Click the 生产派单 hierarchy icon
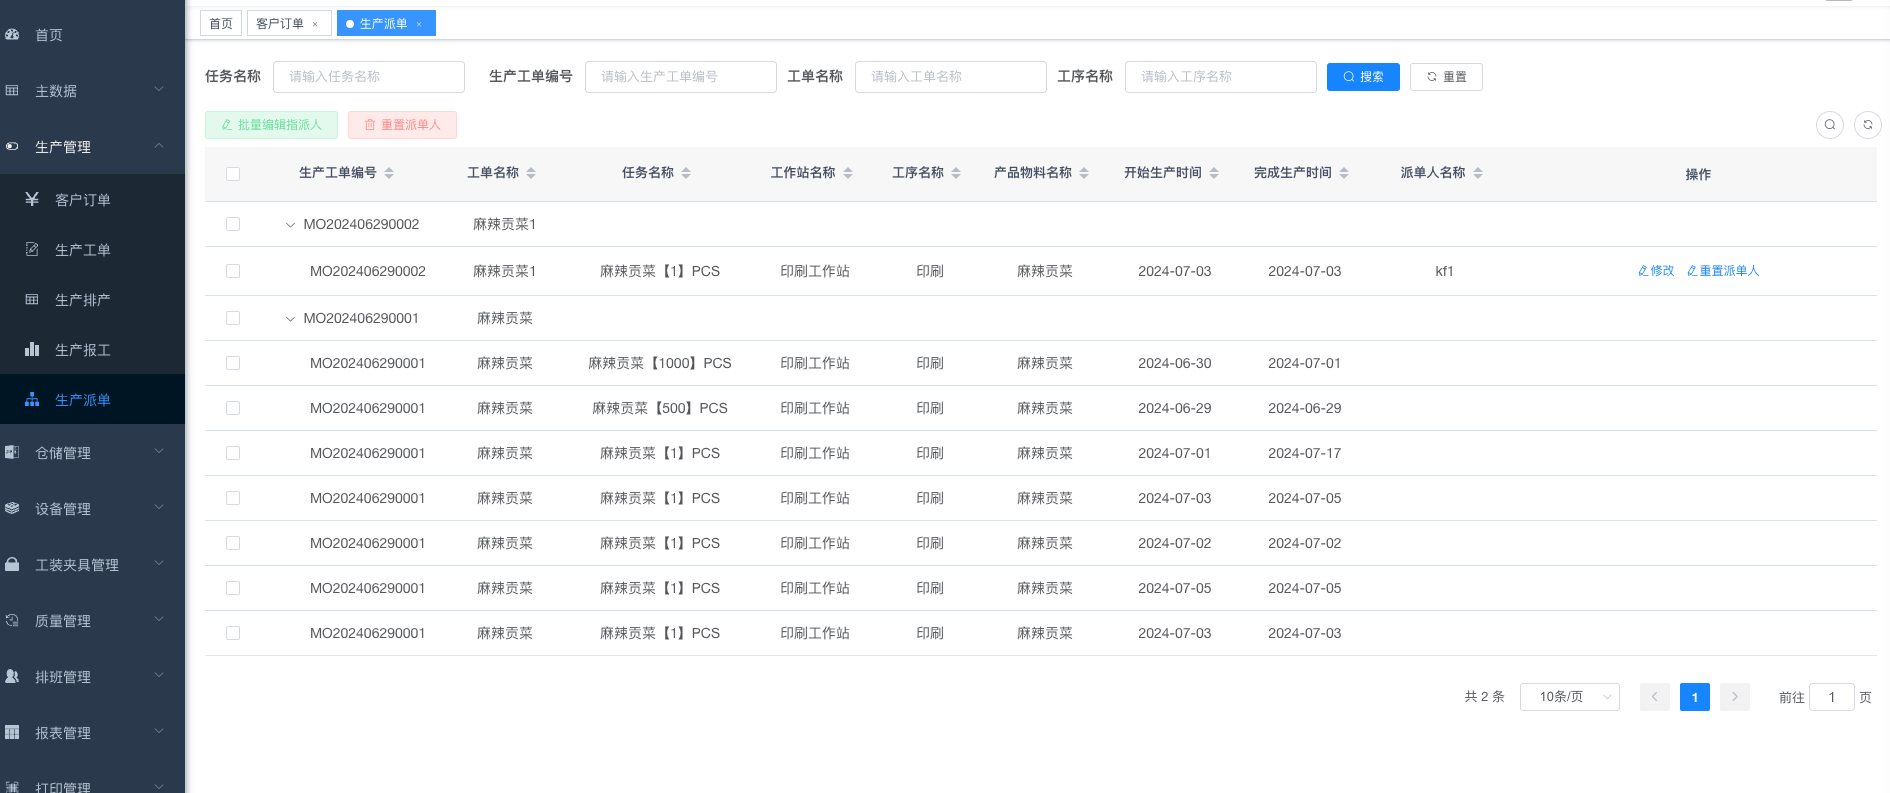Image resolution: width=1890 pixels, height=793 pixels. tap(32, 399)
